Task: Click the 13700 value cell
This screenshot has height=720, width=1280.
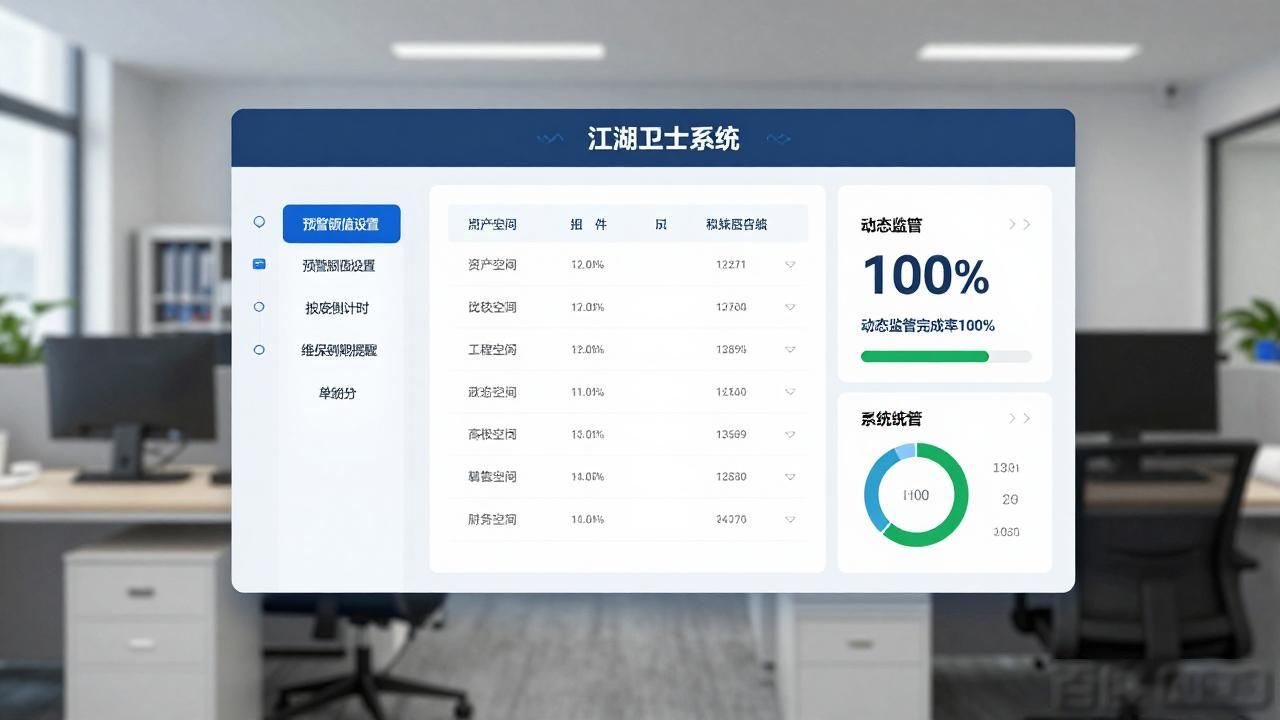Action: pos(731,307)
